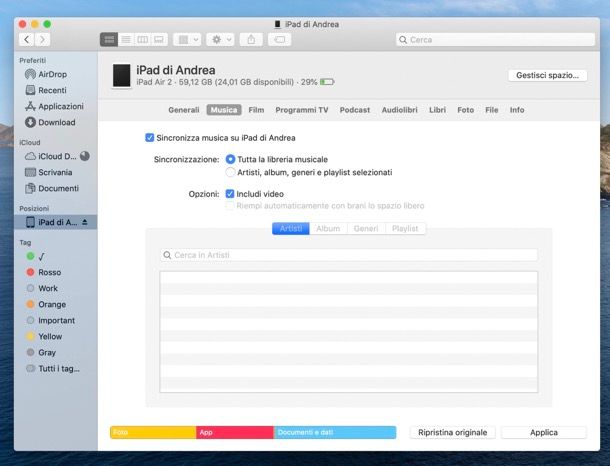The width and height of the screenshot is (610, 466).
Task: Select the Artisti segment
Action: pyautogui.click(x=291, y=228)
